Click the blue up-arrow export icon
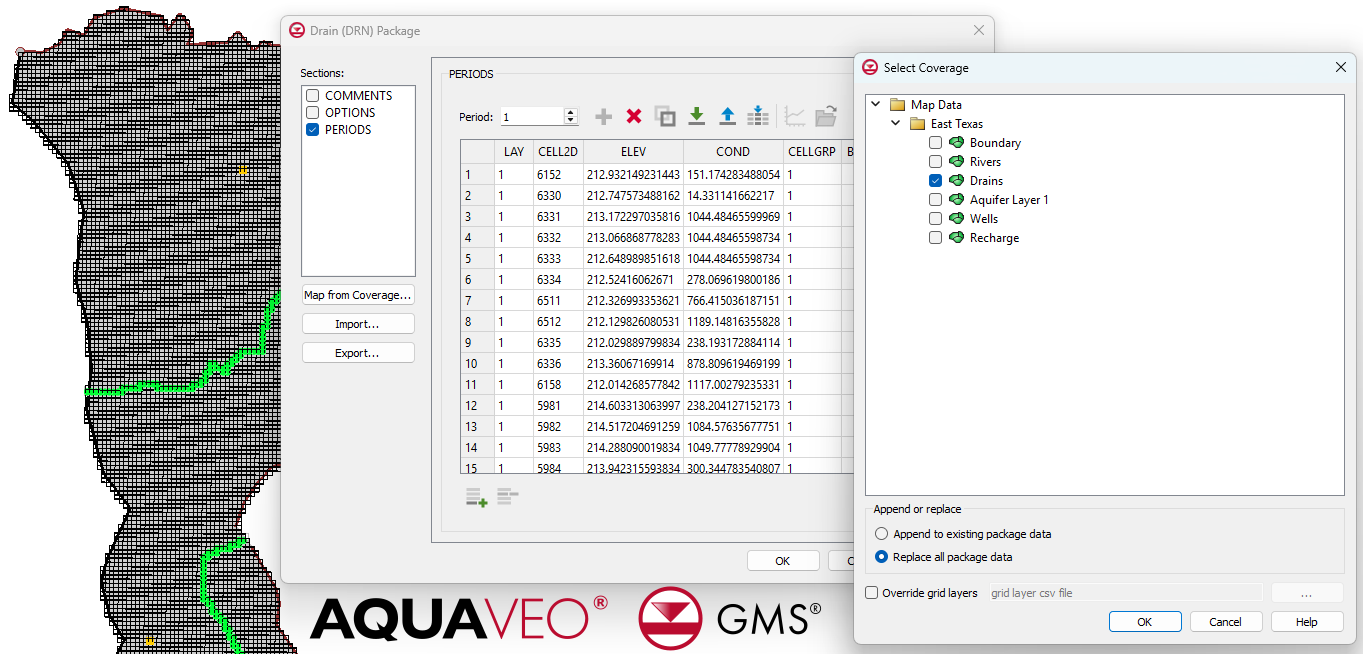This screenshot has height=654, width=1363. pyautogui.click(x=727, y=117)
